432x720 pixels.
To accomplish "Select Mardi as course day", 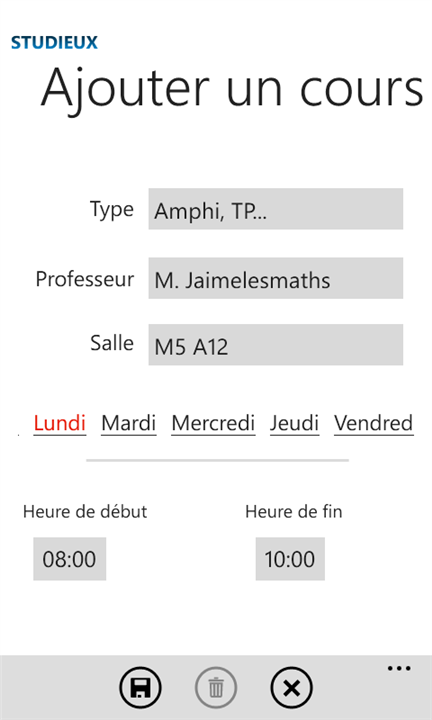I will [x=129, y=423].
